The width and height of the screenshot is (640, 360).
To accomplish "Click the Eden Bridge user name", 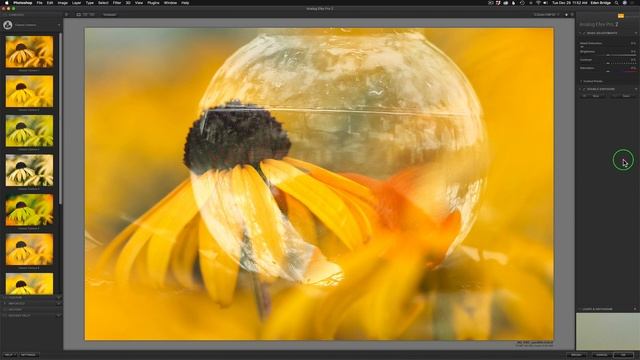I will coord(600,3).
